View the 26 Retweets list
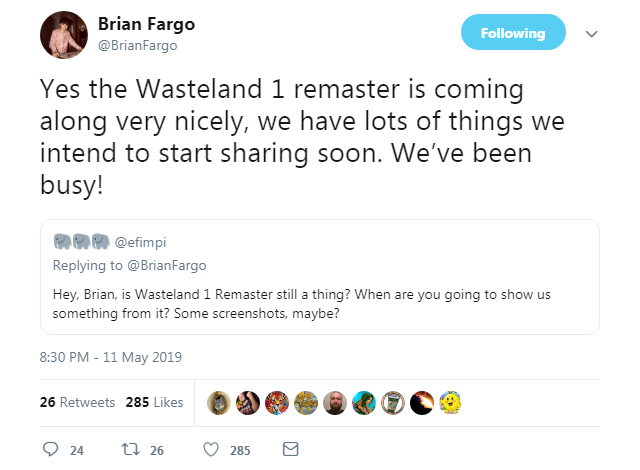640x470 pixels. click(x=78, y=402)
